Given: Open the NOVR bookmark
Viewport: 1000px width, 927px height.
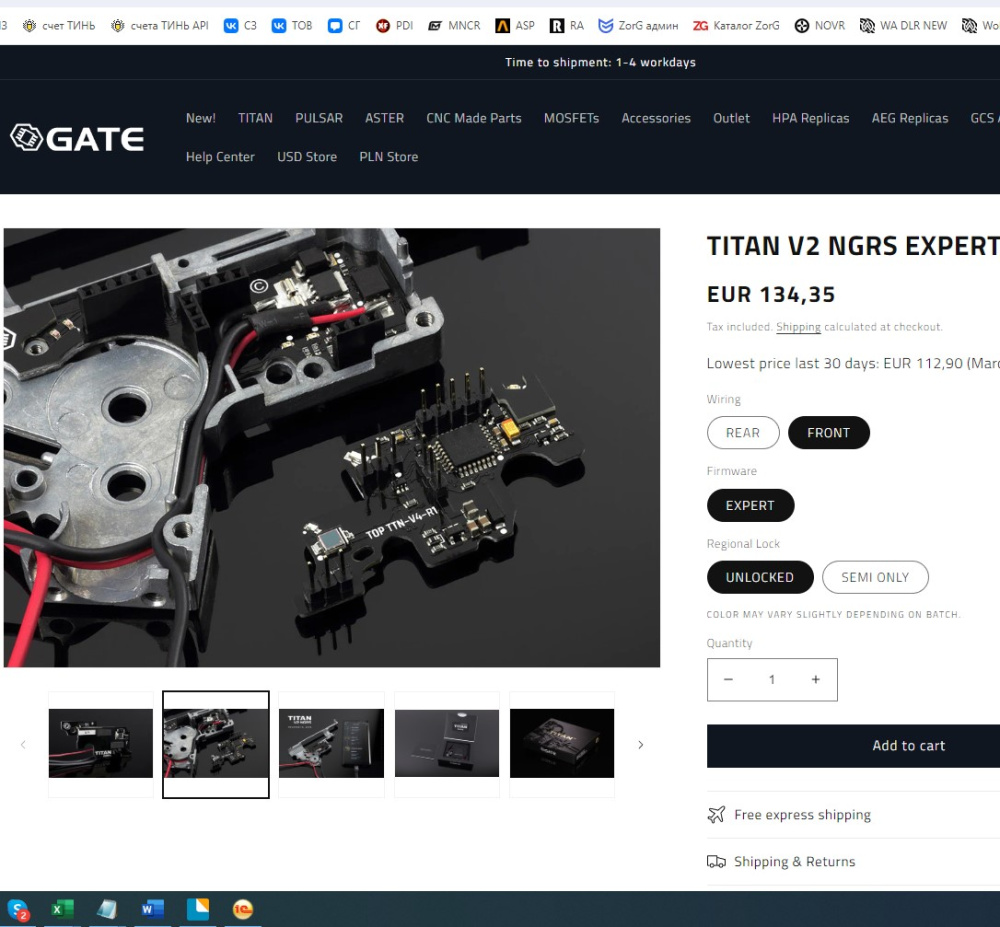Looking at the screenshot, I should (820, 26).
